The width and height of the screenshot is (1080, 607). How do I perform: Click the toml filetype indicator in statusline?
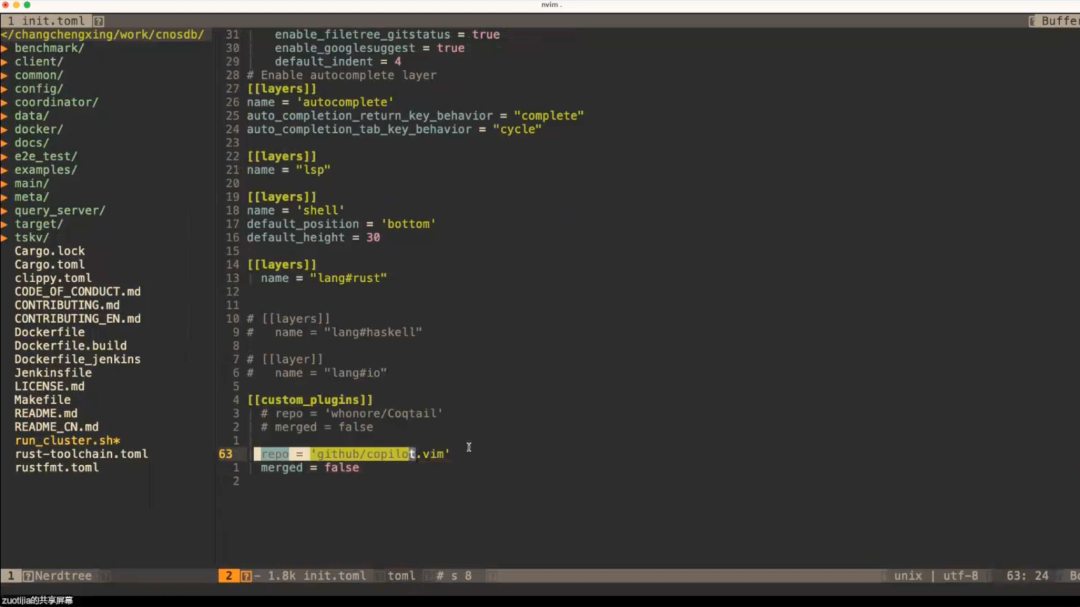pos(400,575)
